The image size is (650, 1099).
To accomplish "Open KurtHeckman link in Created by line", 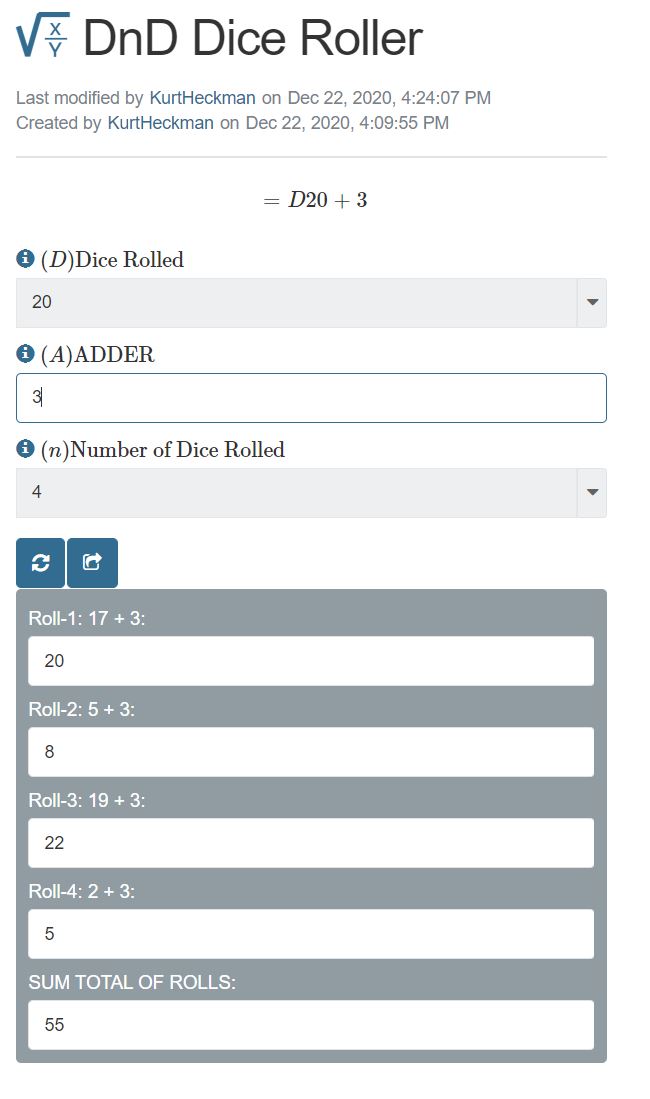I will pos(160,123).
